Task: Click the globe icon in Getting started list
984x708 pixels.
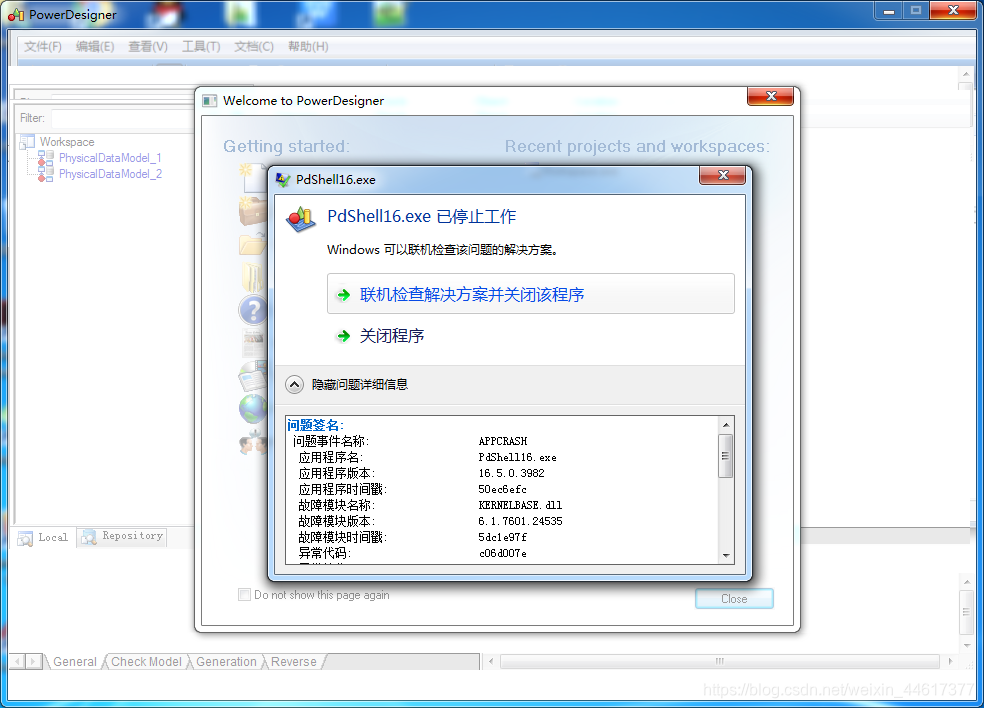Action: pos(253,409)
